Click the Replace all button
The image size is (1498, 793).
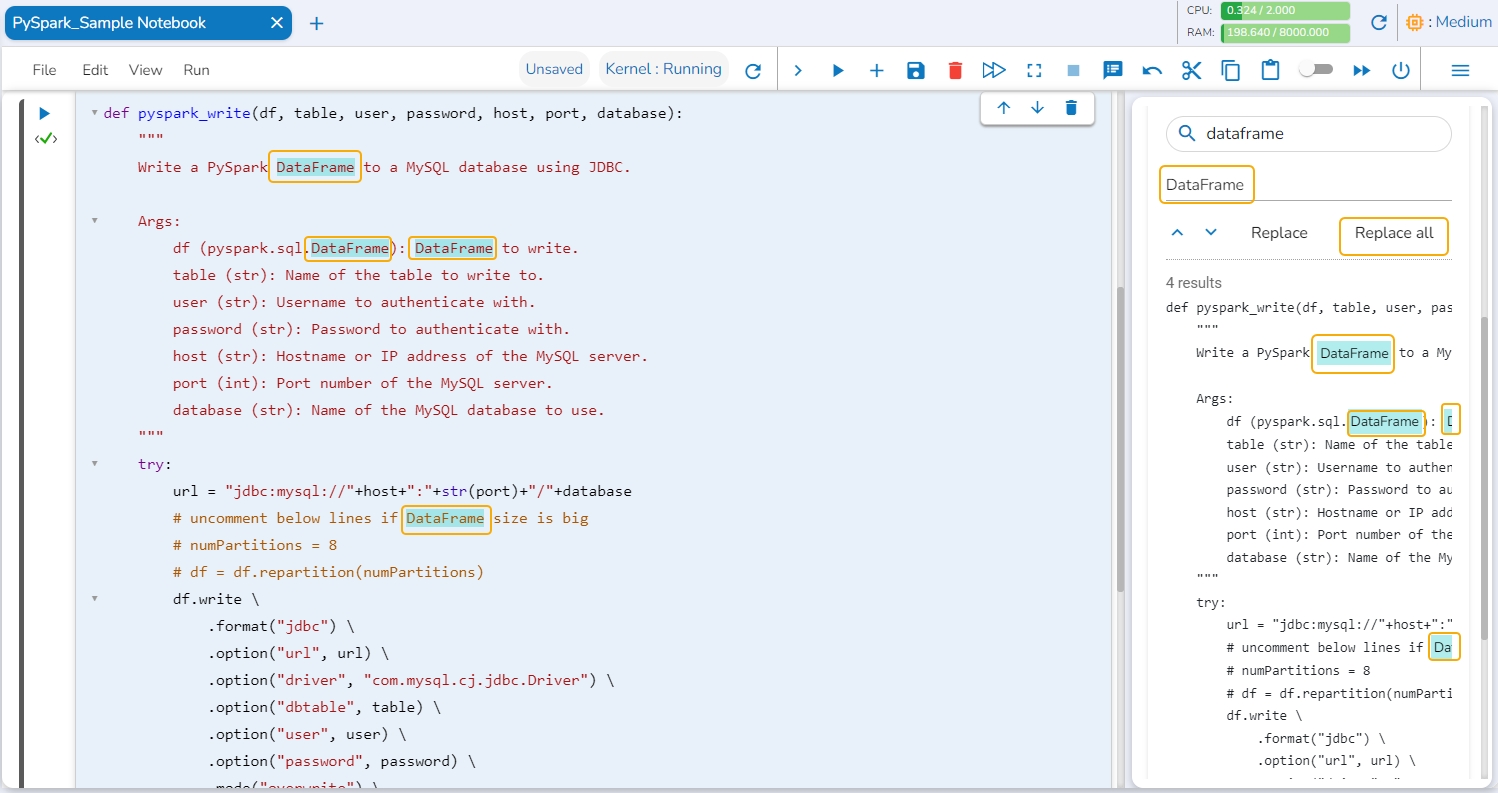click(1393, 233)
